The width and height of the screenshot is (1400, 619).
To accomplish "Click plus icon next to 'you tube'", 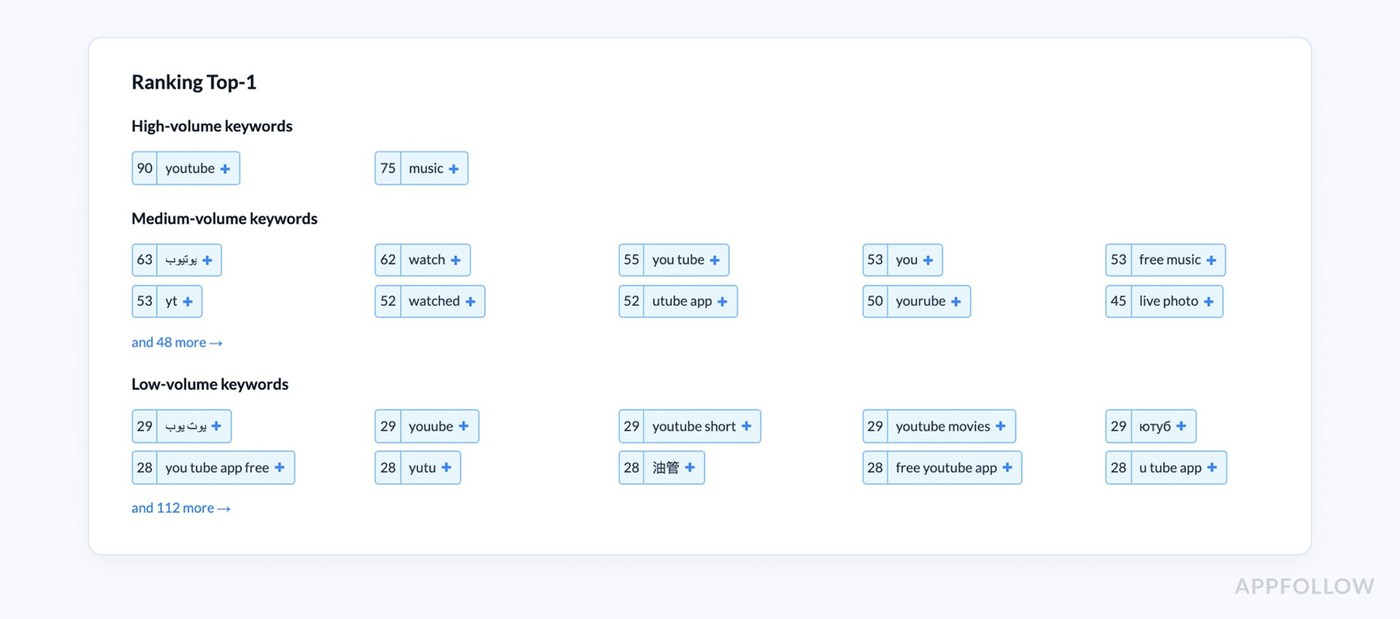I will click(x=714, y=260).
